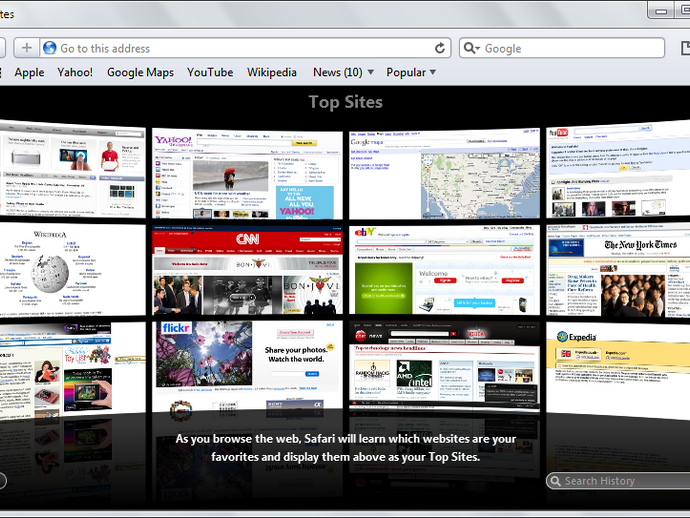Open the Flickr site thumbnail
Viewport: 690px width, 518px height.
pyautogui.click(x=247, y=366)
